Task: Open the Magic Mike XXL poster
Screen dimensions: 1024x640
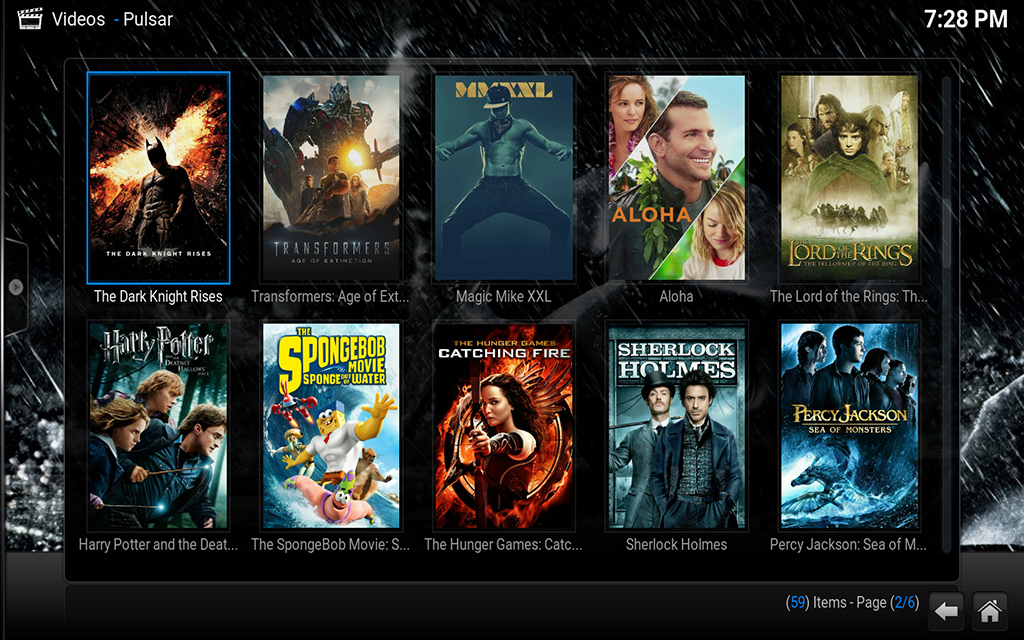Action: point(504,178)
